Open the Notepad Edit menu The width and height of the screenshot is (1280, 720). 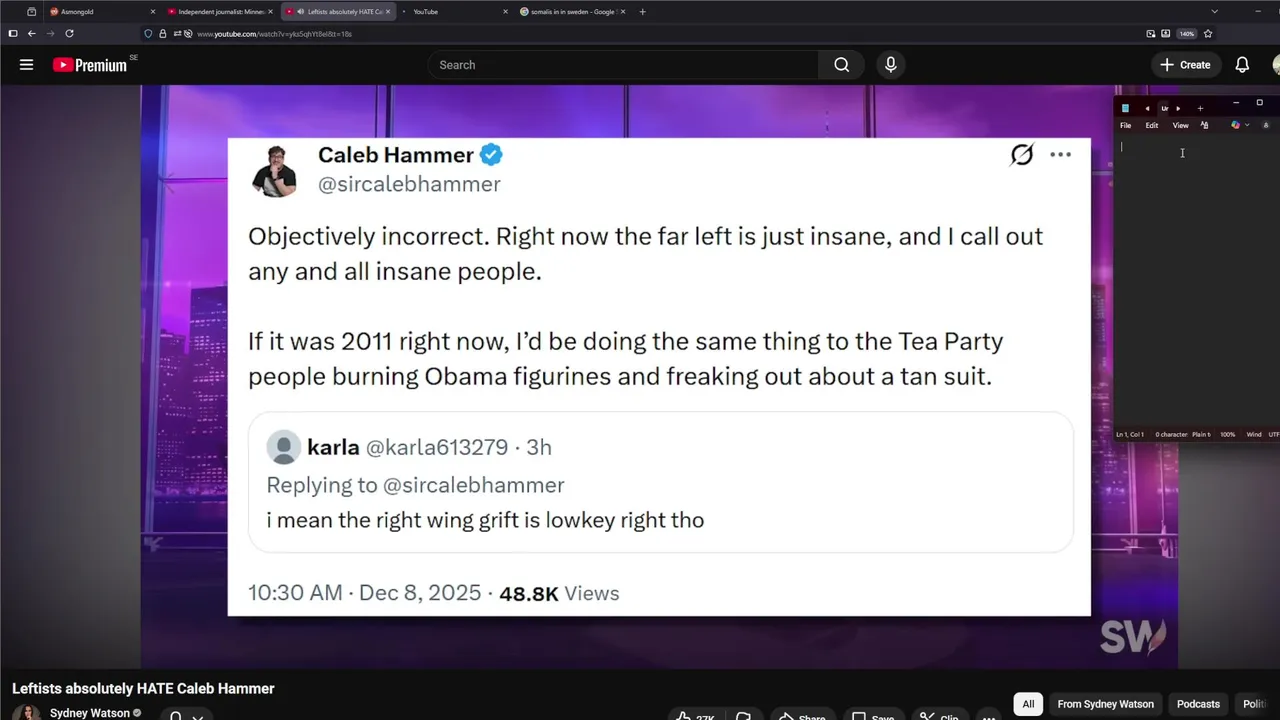[1152, 125]
